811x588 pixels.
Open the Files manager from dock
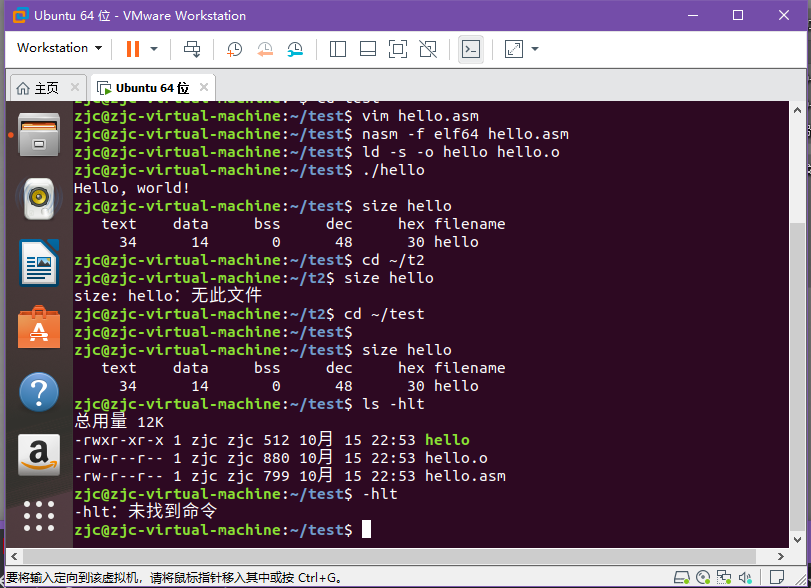point(39,135)
